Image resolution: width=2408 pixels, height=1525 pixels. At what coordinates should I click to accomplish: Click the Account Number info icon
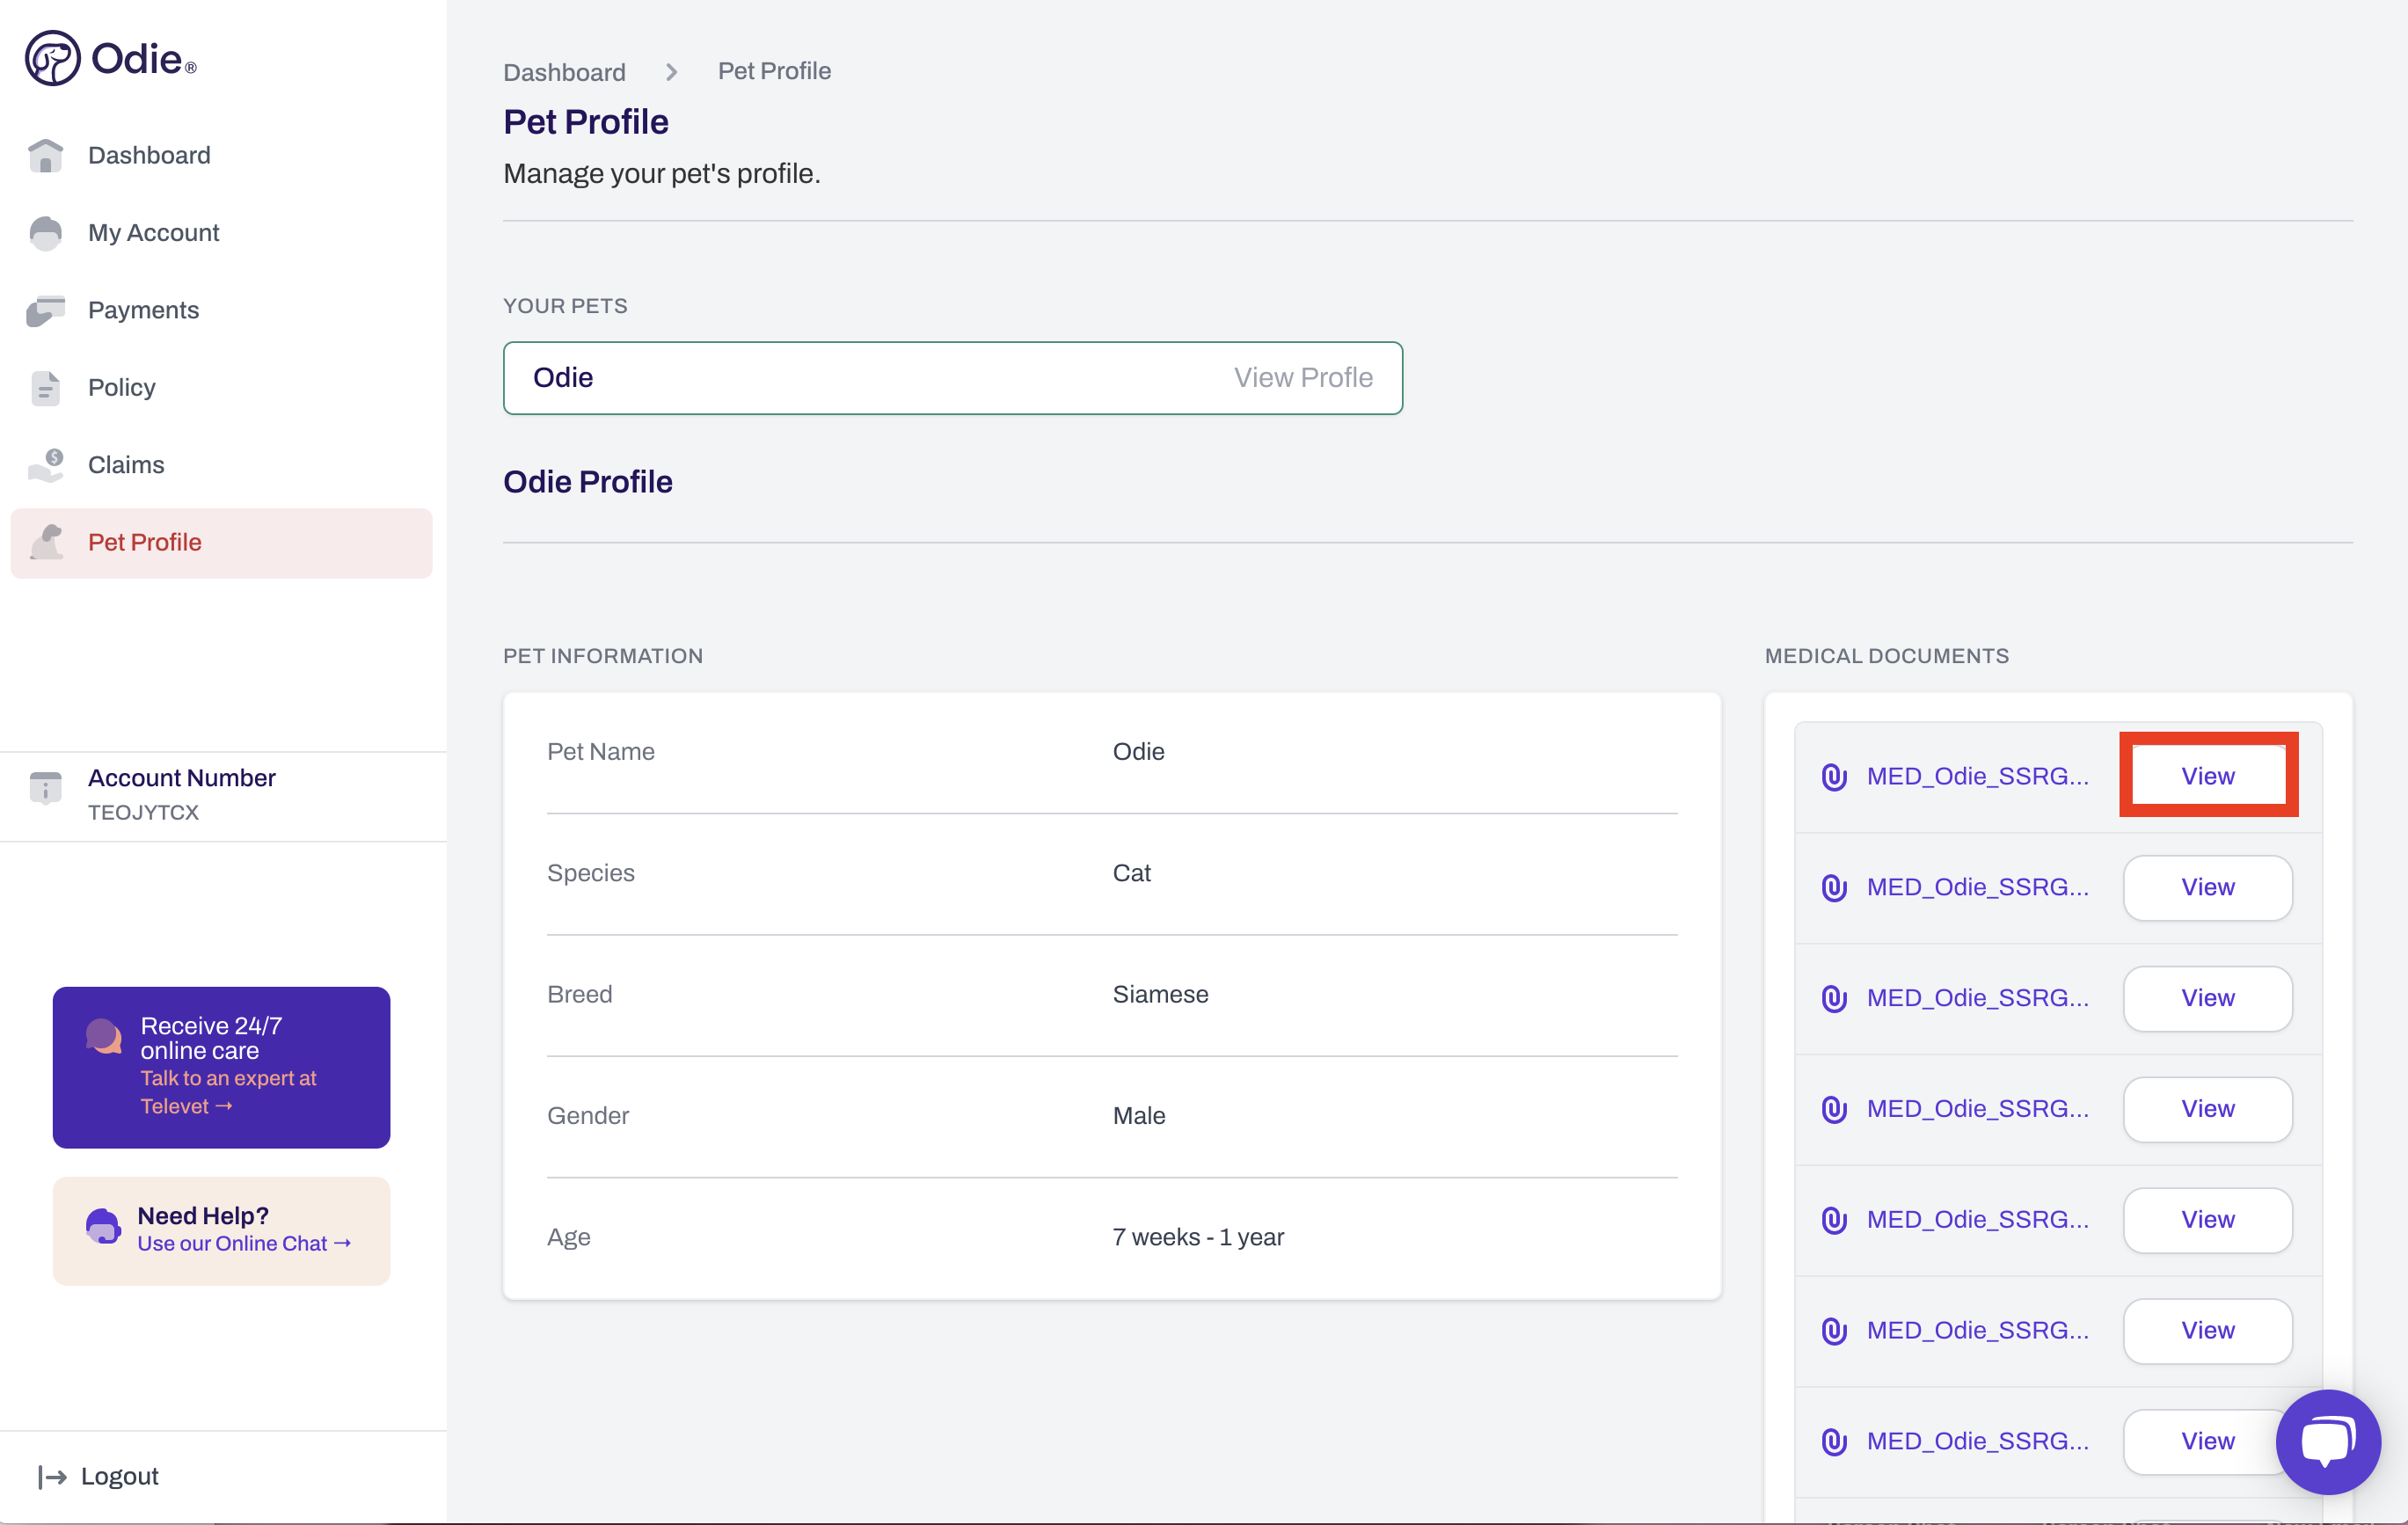coord(45,788)
